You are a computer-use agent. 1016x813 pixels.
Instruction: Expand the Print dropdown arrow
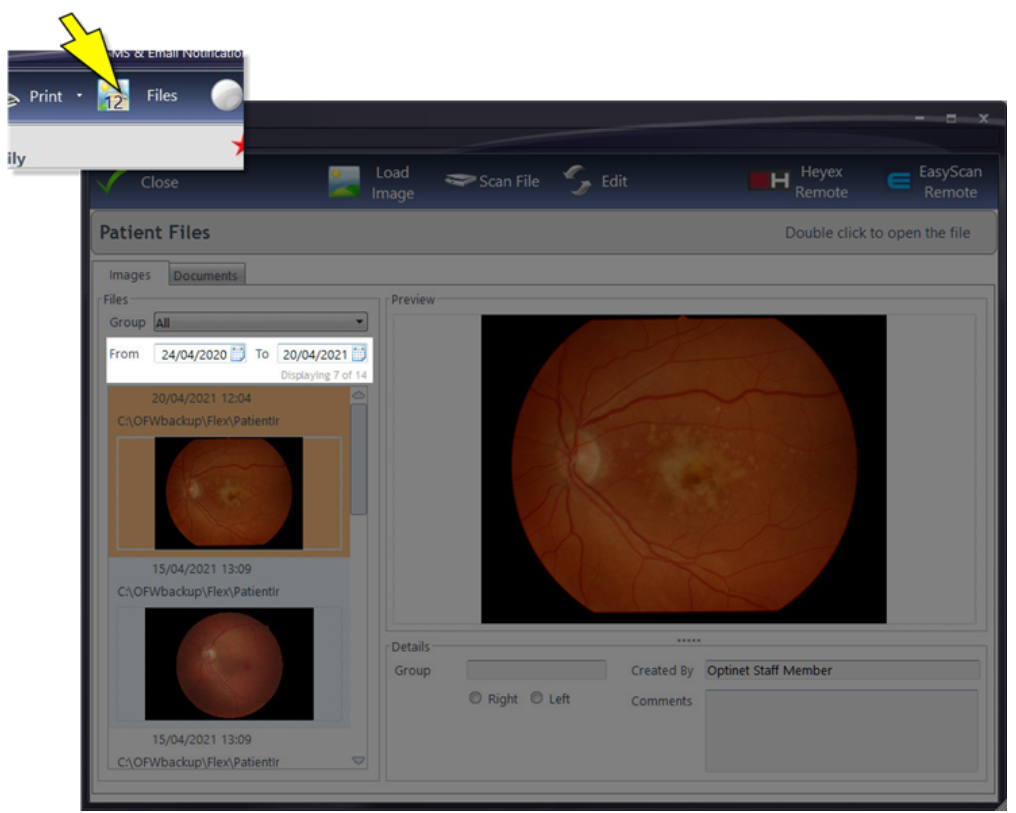click(x=79, y=96)
